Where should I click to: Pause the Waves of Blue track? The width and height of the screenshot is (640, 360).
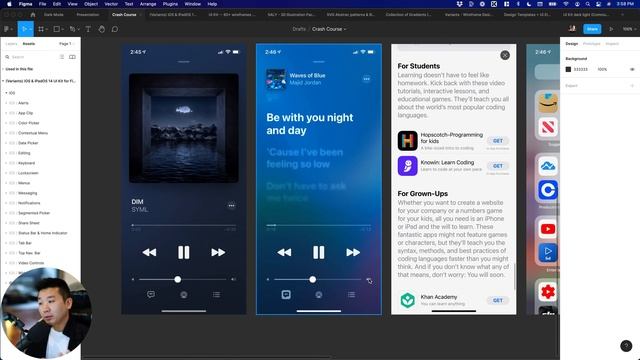(x=319, y=252)
